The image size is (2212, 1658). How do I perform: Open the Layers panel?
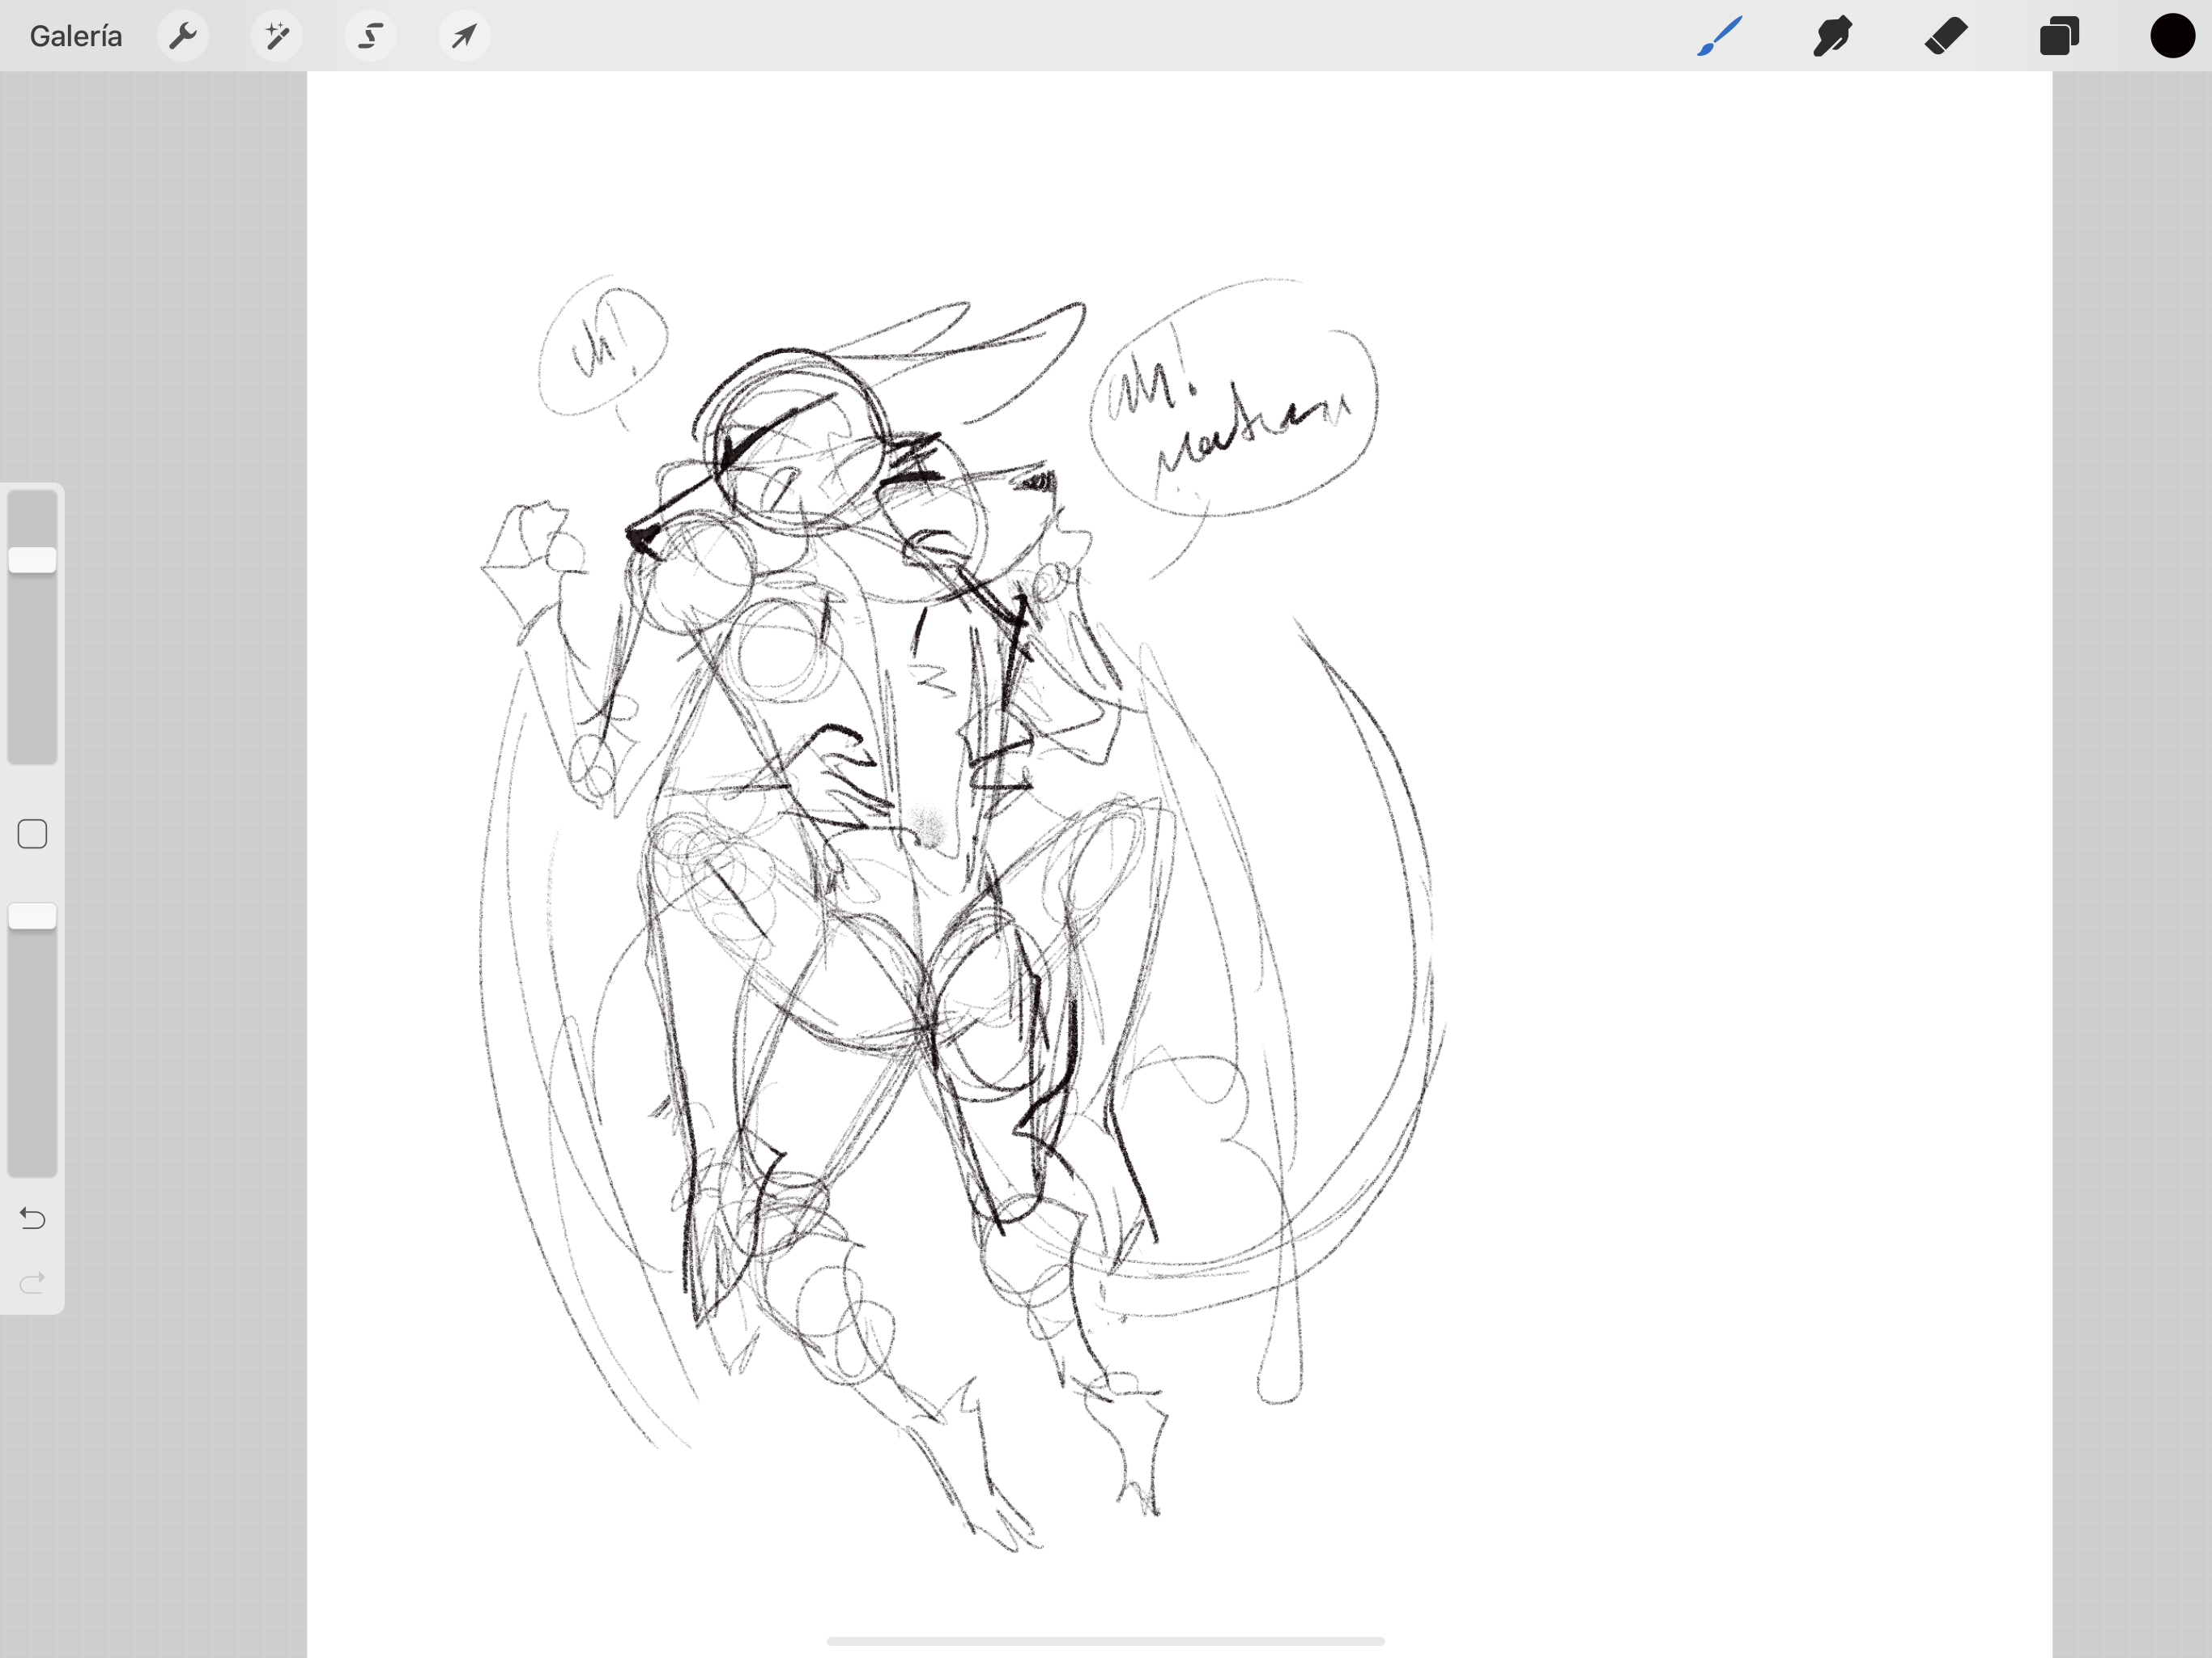pyautogui.click(x=2059, y=36)
